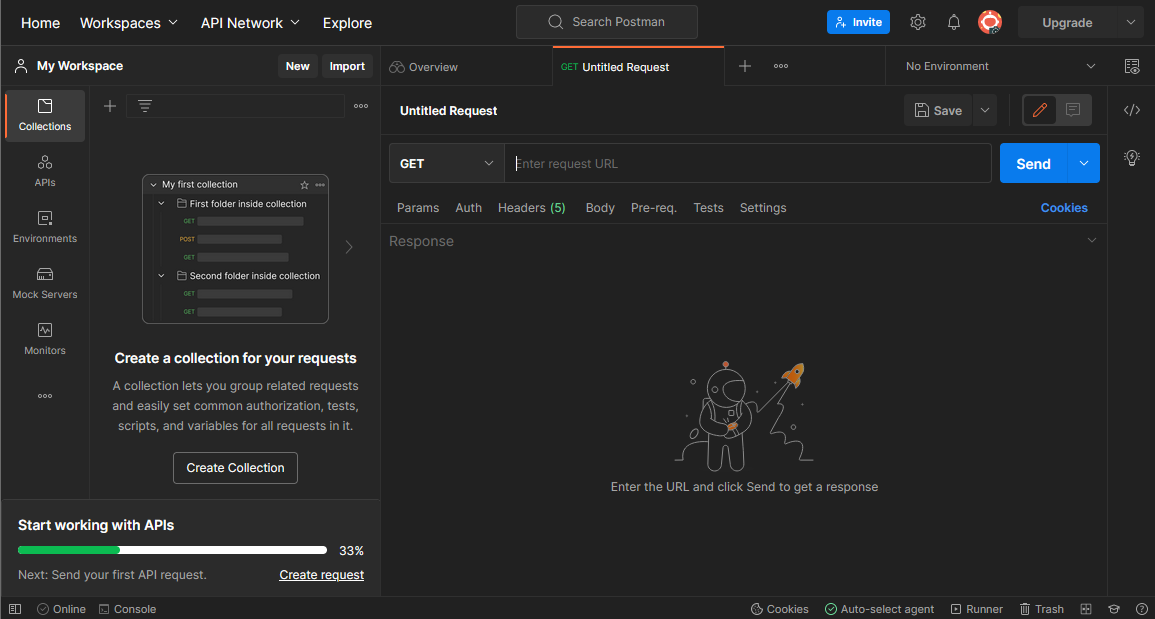Image resolution: width=1155 pixels, height=619 pixels.
Task: Expand the No Environment dropdown
Action: 1000,66
